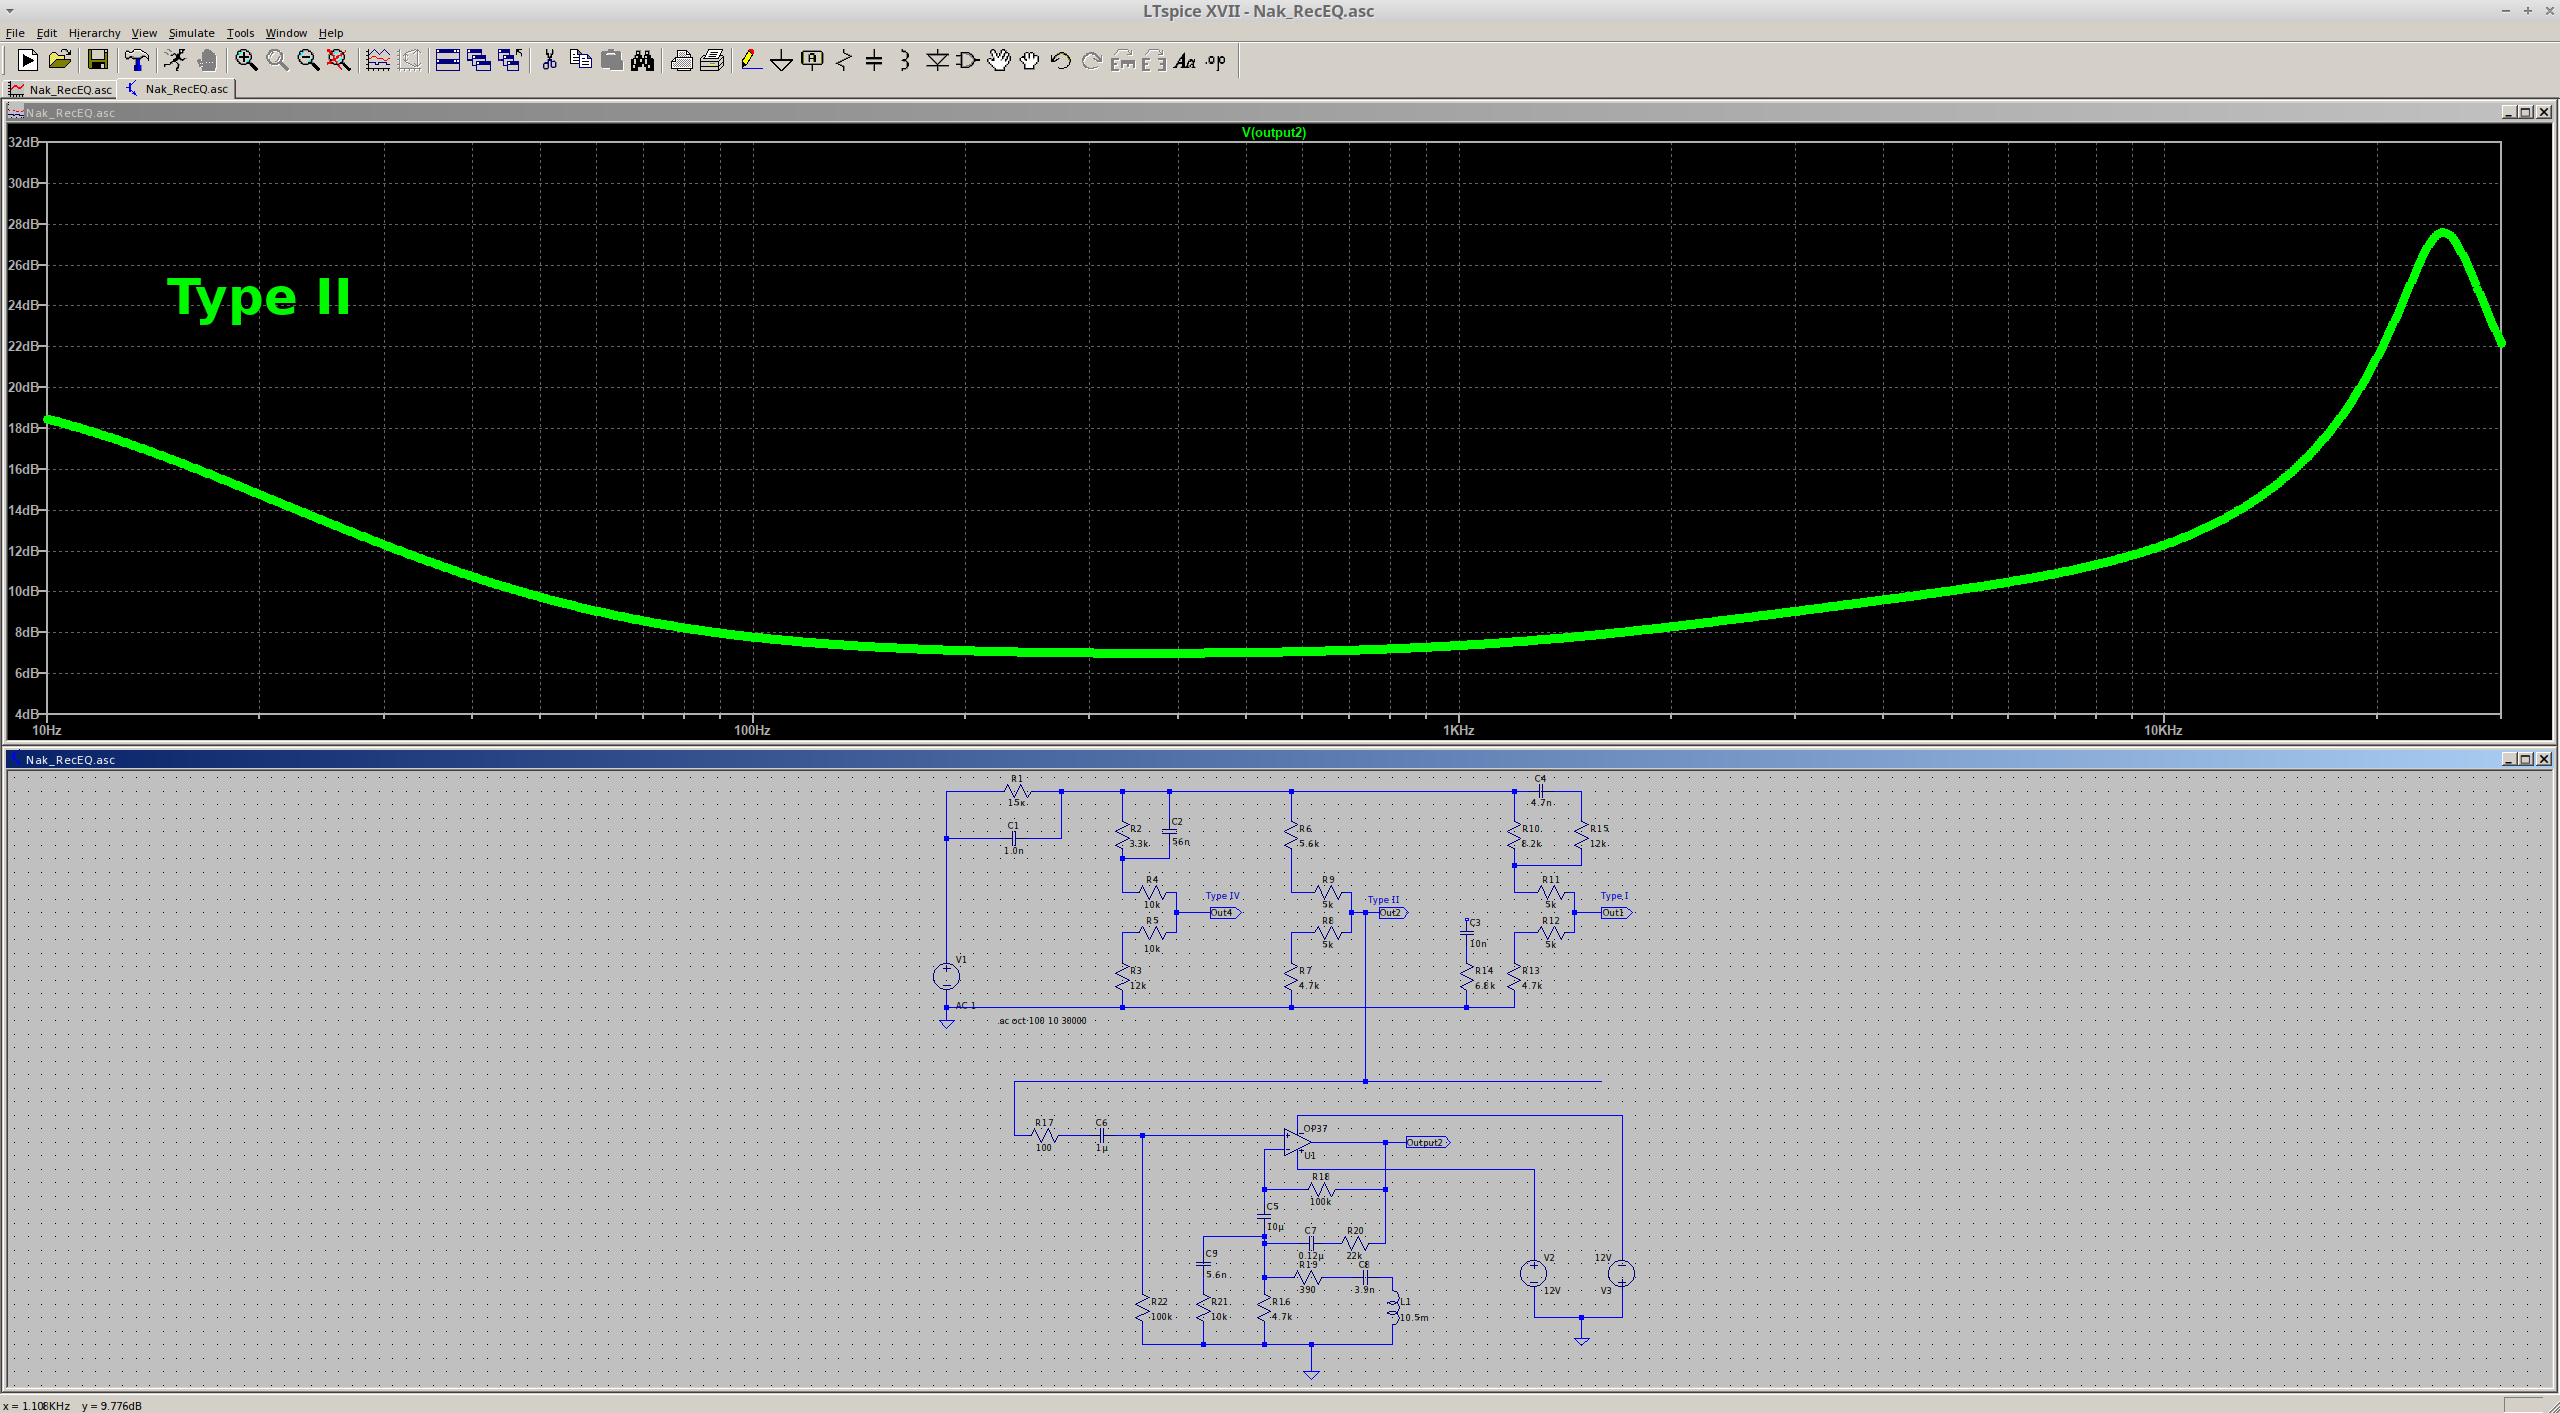Click the cascade windows icon

click(479, 61)
